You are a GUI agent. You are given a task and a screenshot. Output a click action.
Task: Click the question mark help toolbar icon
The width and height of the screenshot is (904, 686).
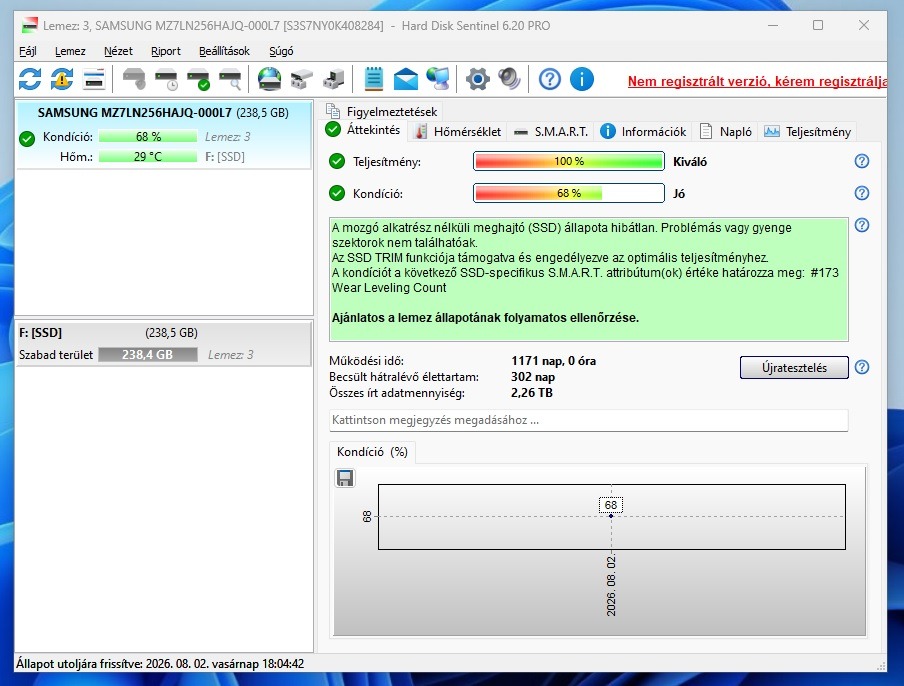point(550,80)
